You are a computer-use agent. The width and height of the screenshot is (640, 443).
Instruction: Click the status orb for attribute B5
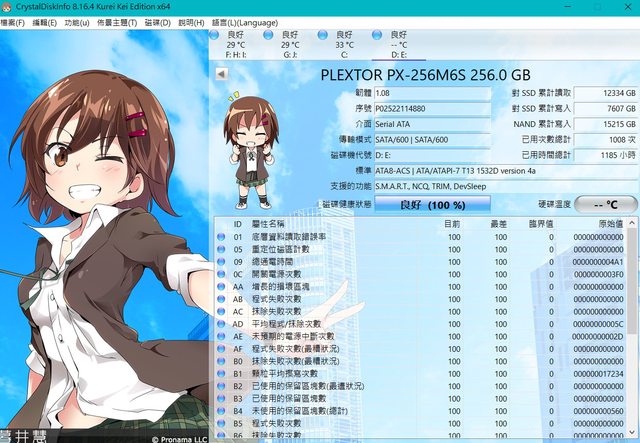coord(221,423)
